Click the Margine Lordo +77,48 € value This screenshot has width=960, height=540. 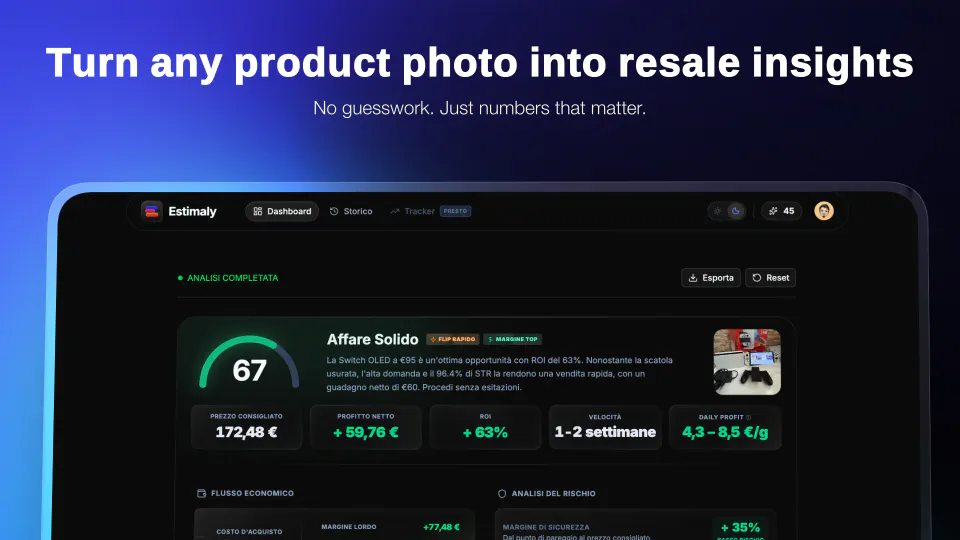click(x=441, y=527)
